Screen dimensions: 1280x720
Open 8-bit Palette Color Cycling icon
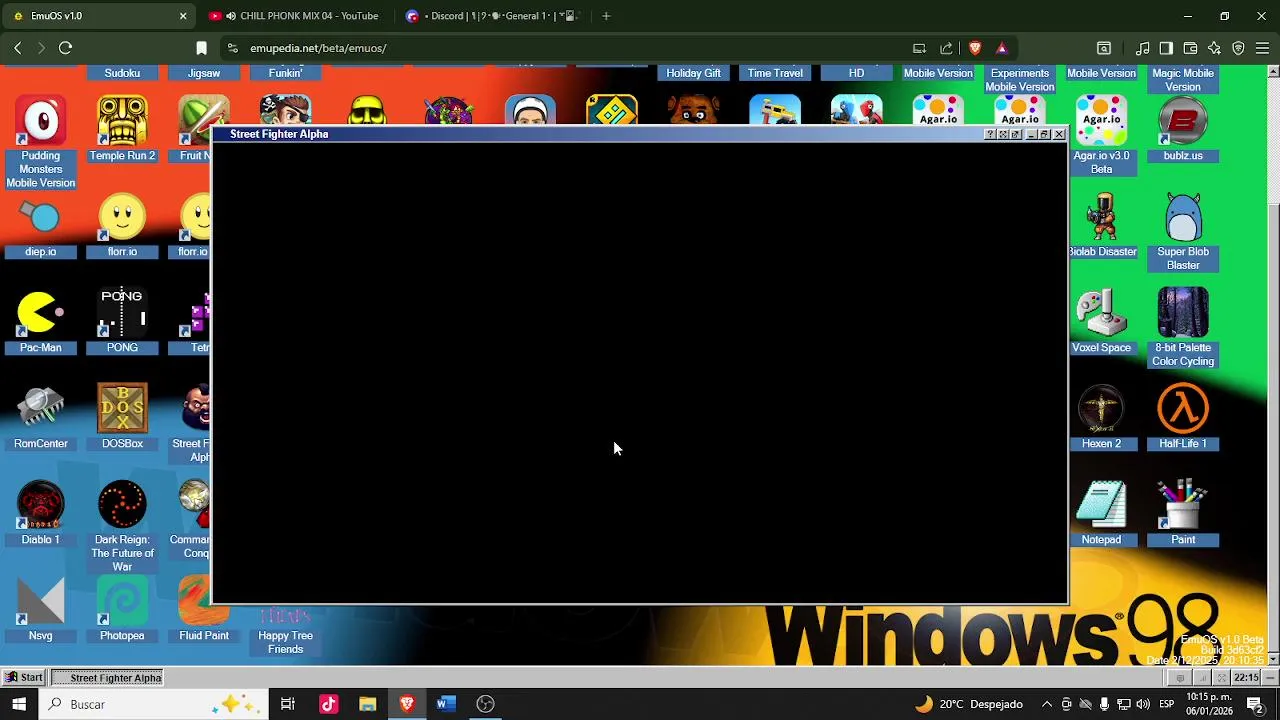pyautogui.click(x=1183, y=328)
